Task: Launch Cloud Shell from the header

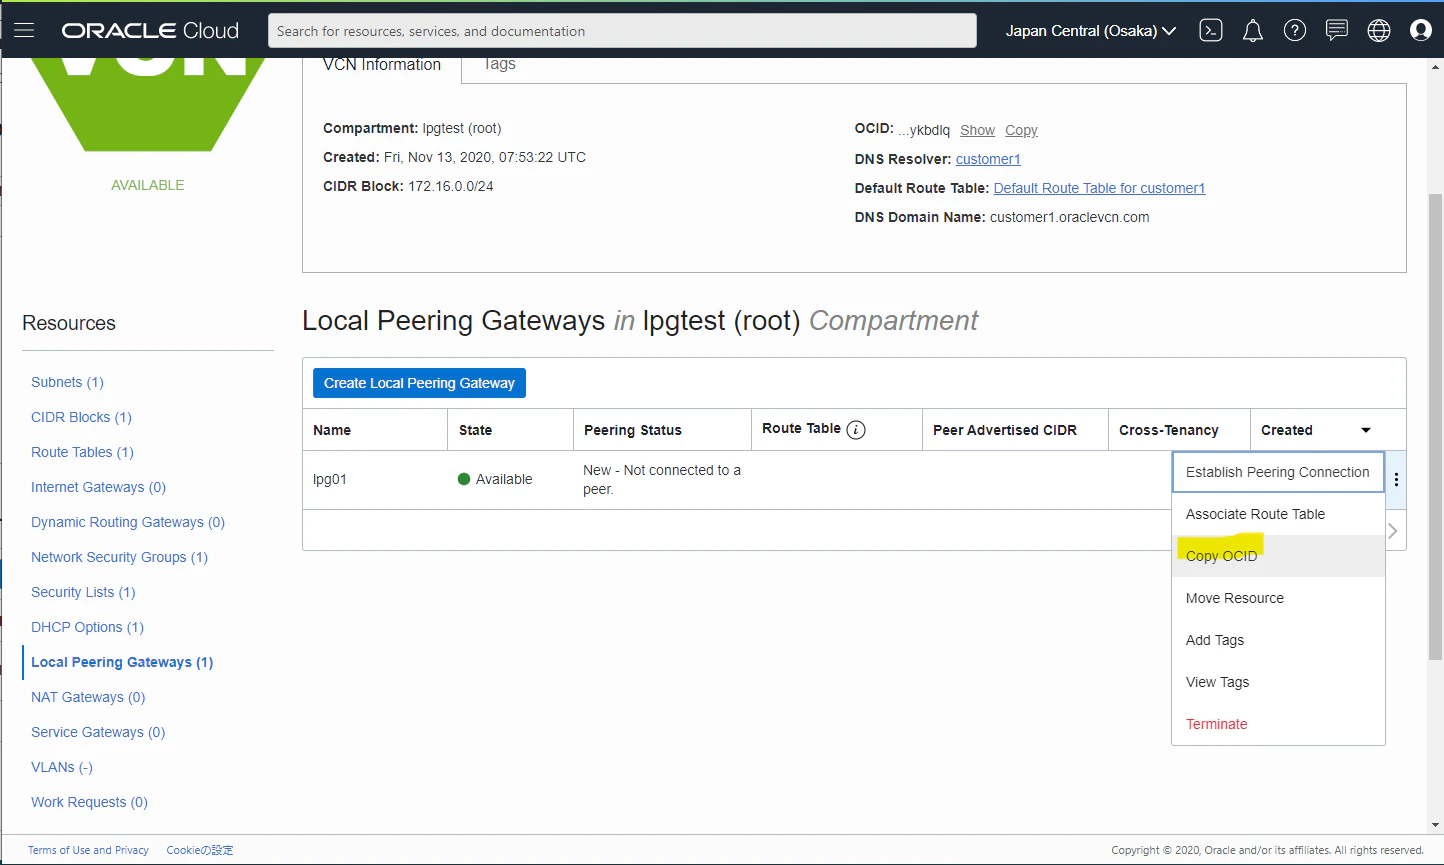Action: 1211,30
